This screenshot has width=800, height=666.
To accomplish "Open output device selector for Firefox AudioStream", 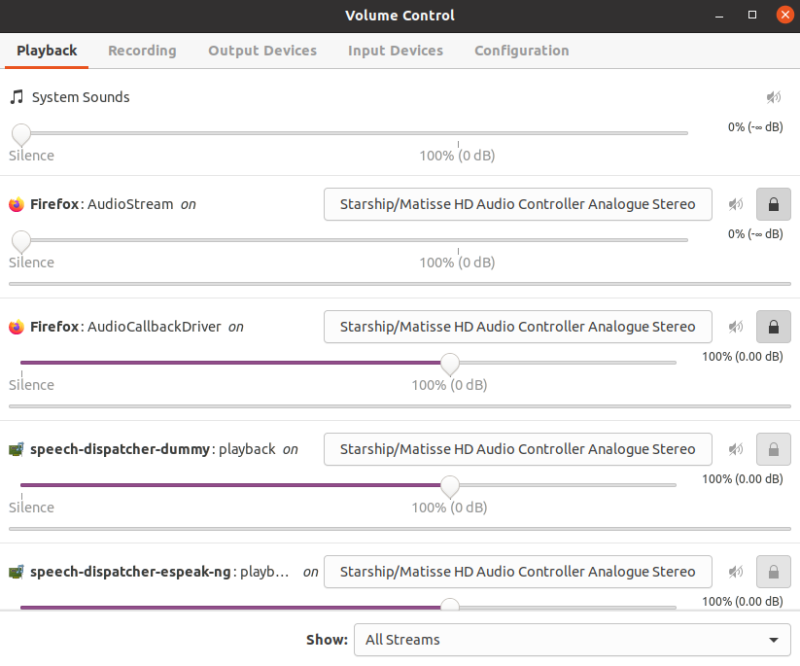I will click(518, 204).
